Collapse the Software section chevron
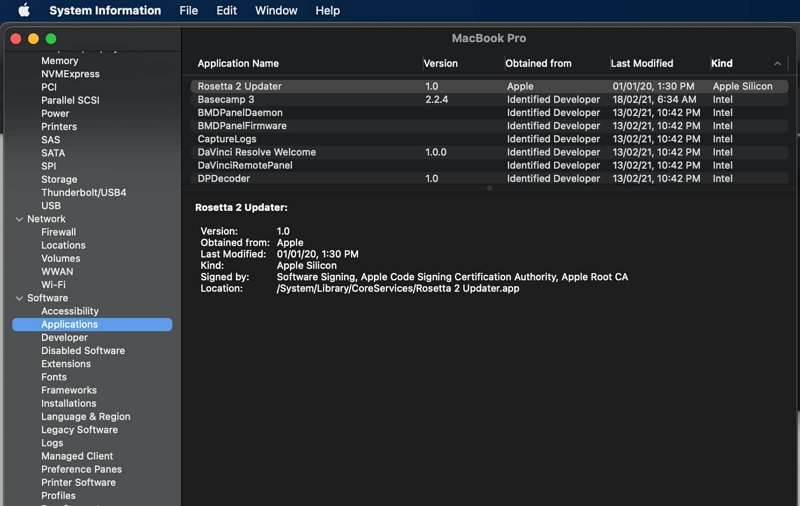The height and width of the screenshot is (506, 800). pos(19,298)
